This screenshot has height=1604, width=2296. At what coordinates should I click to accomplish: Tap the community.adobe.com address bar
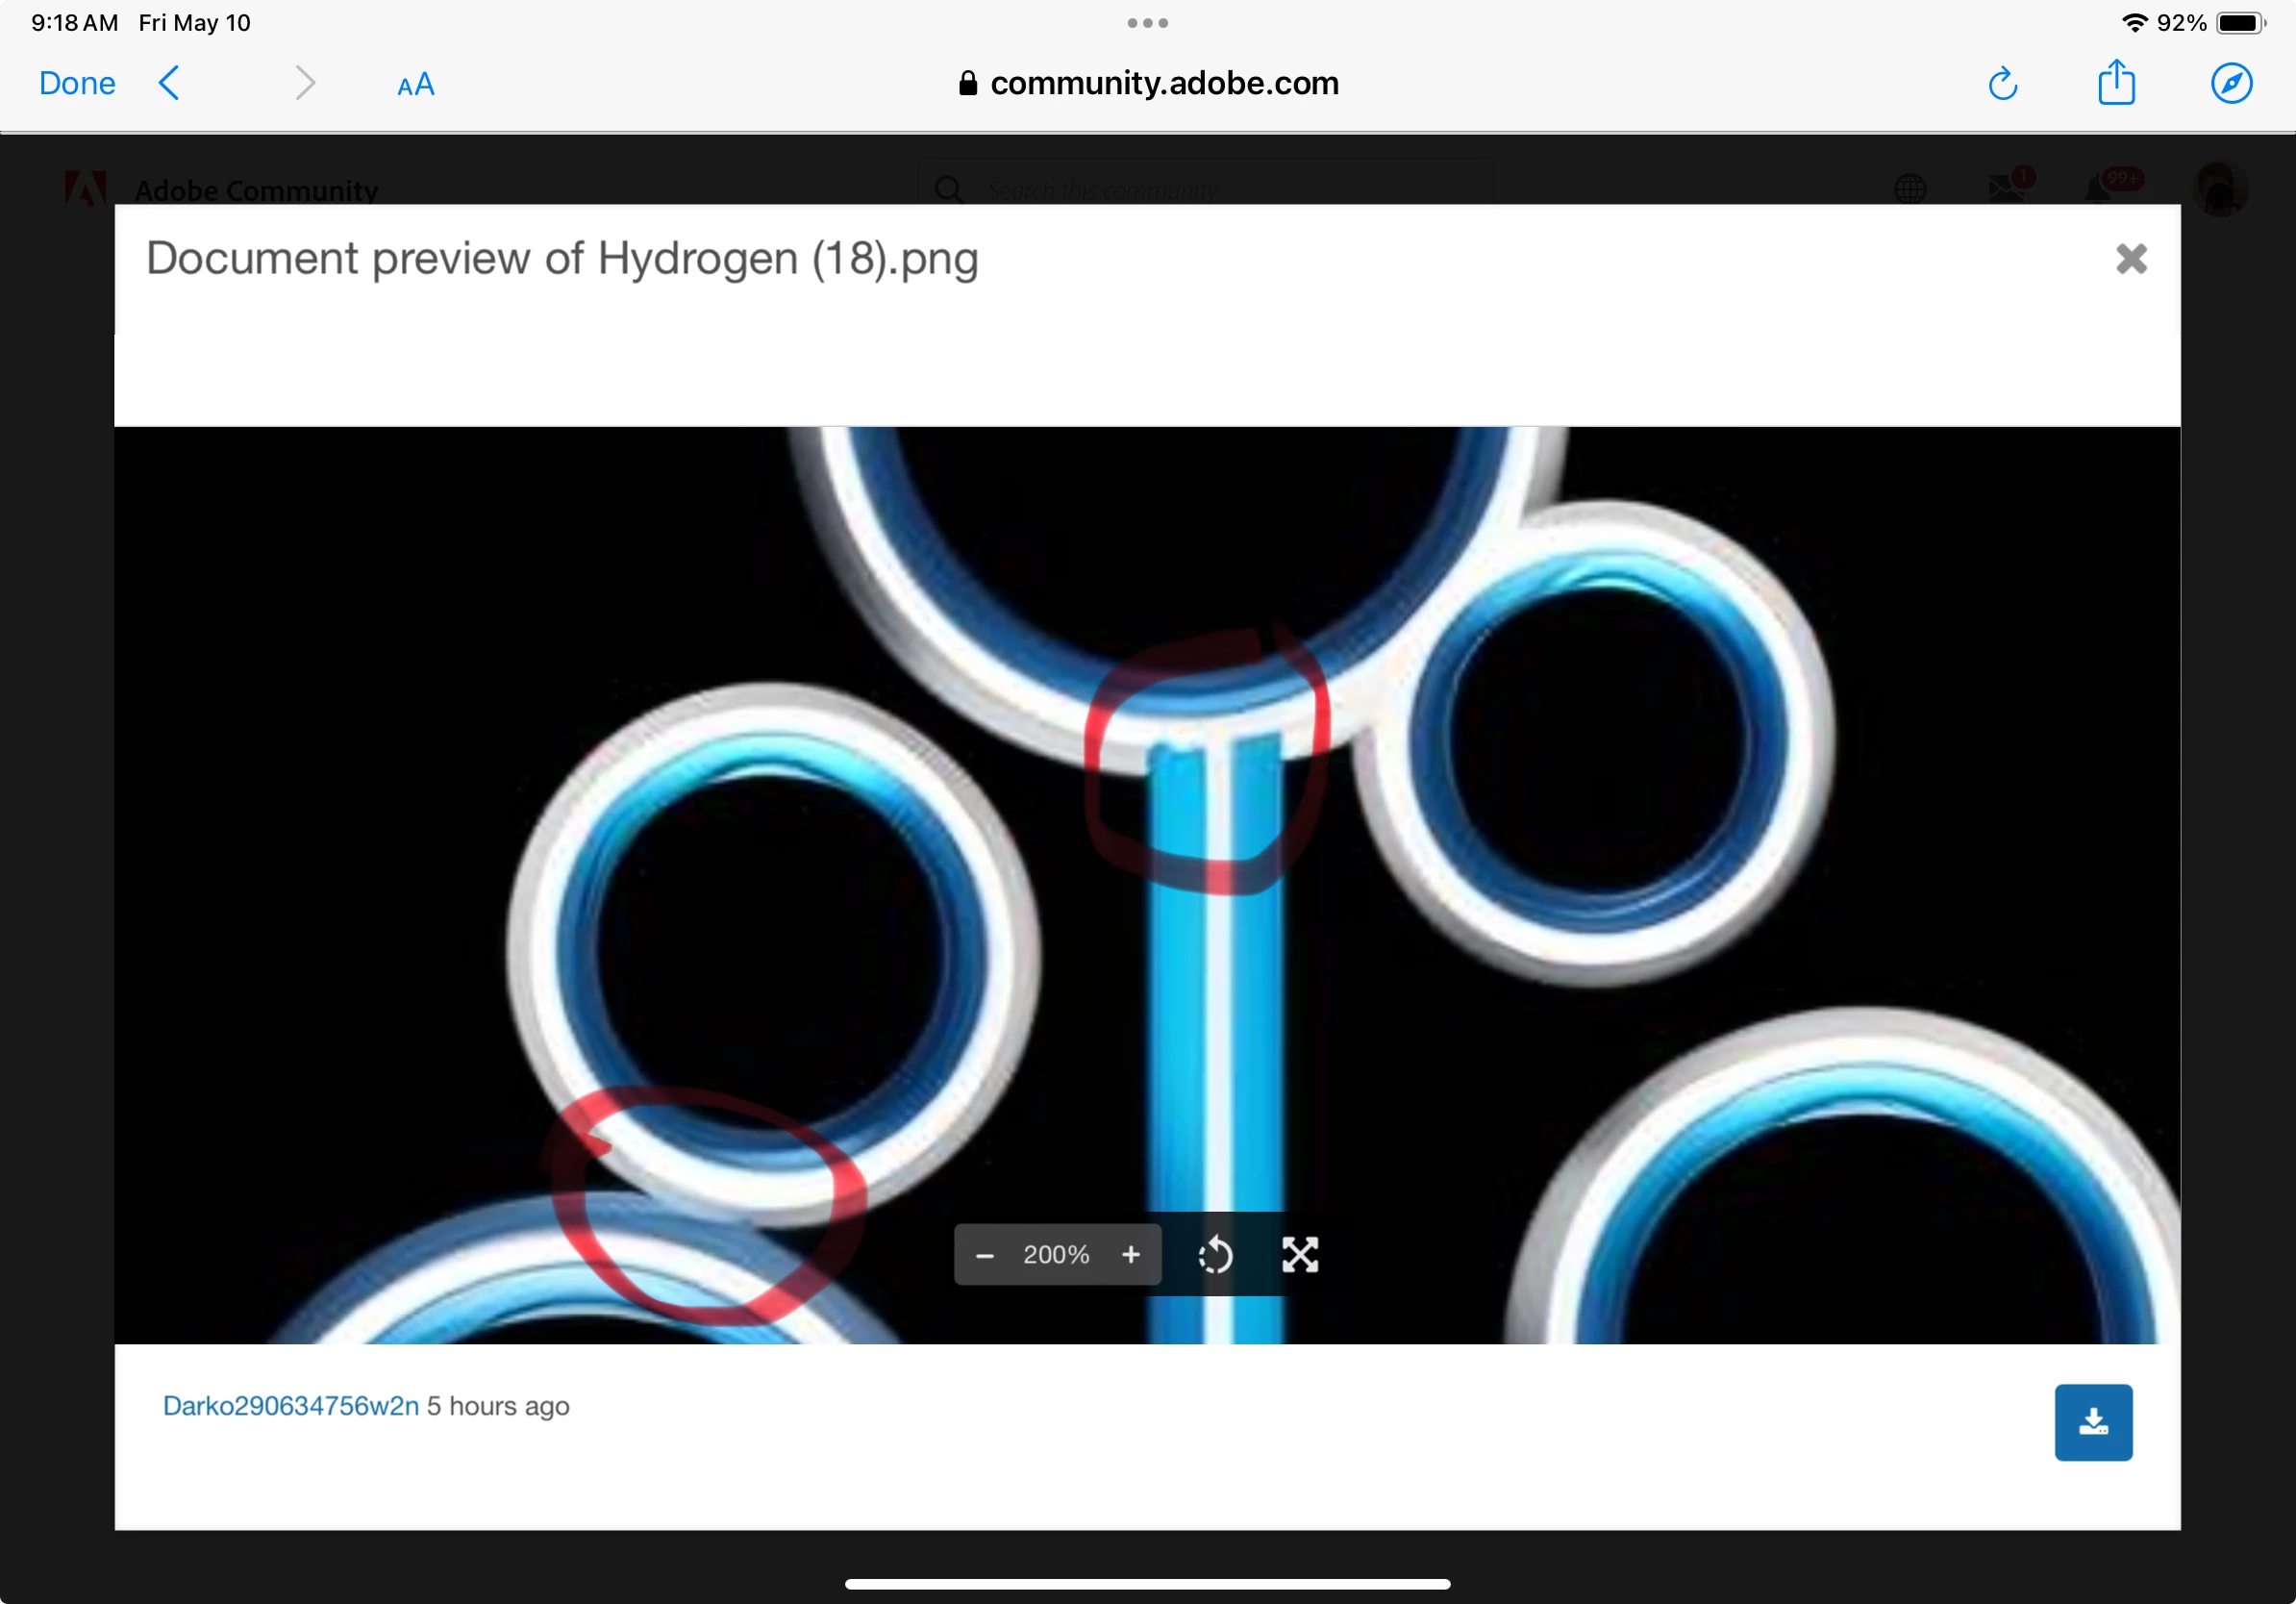coord(1147,83)
